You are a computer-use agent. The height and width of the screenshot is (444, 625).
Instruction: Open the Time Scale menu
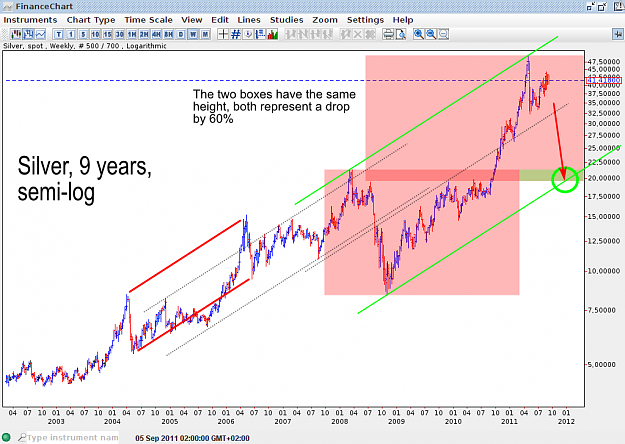[148, 20]
